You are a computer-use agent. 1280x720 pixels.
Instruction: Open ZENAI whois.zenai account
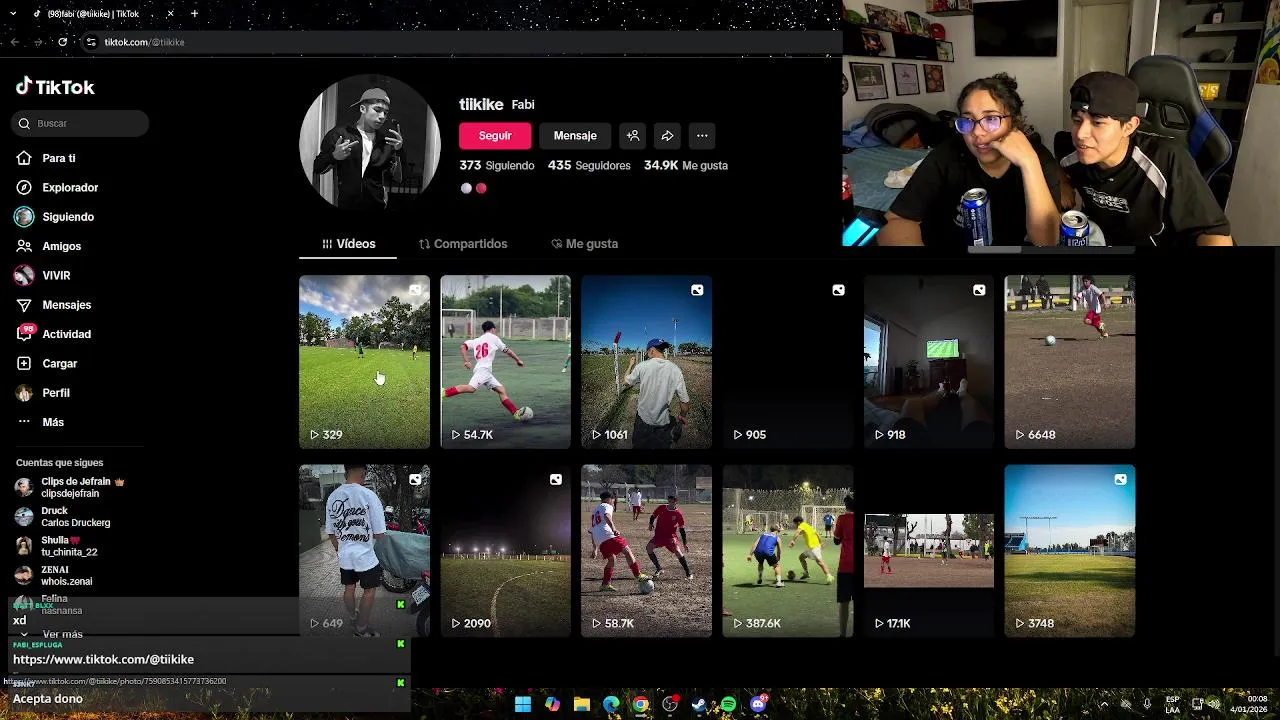(54, 575)
